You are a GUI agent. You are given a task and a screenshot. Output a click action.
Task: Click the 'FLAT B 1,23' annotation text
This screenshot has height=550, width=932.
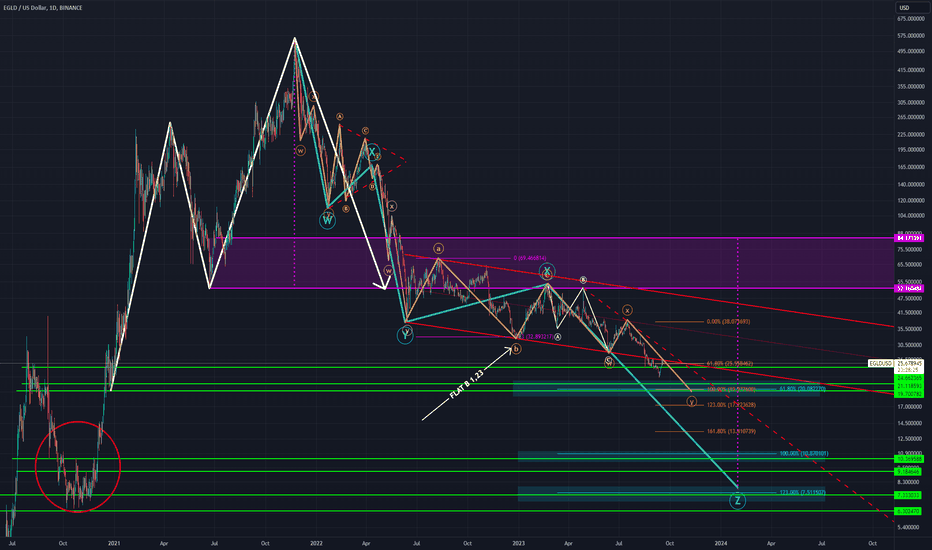(466, 384)
